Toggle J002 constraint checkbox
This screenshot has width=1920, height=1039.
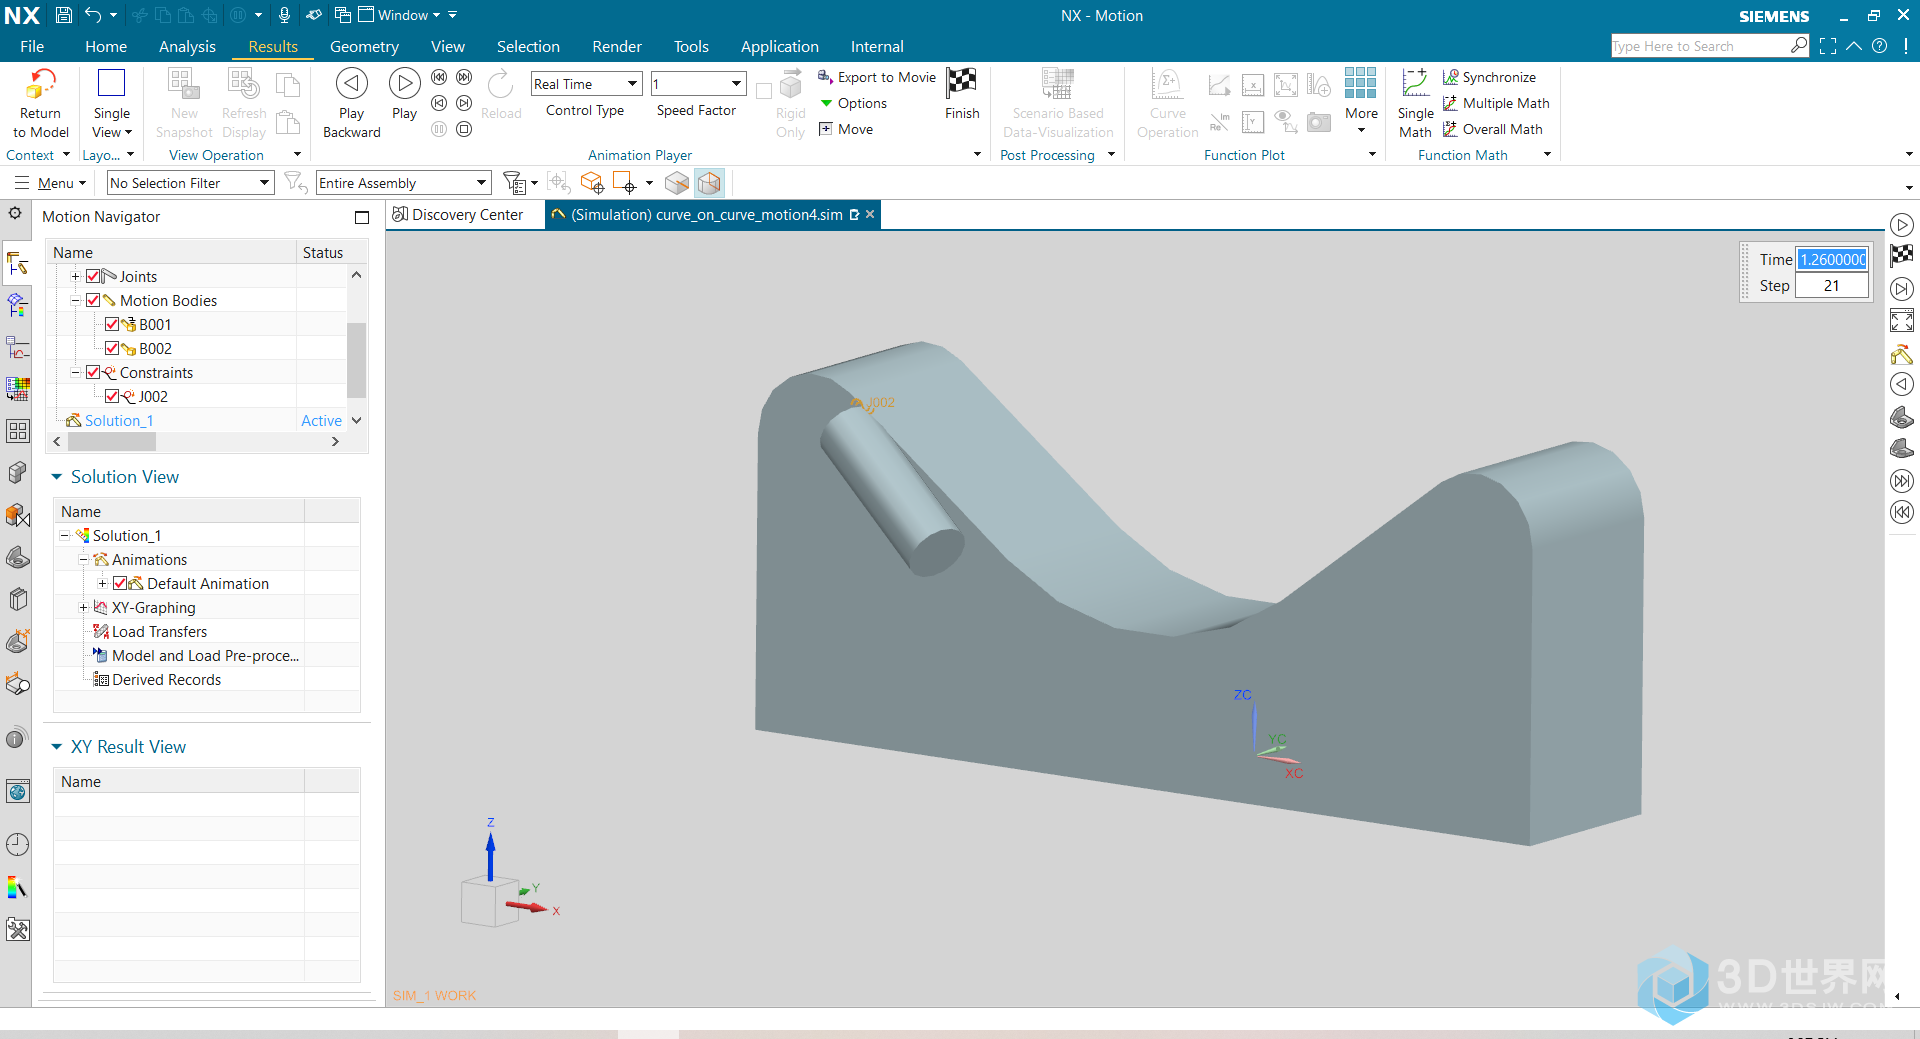coord(112,396)
